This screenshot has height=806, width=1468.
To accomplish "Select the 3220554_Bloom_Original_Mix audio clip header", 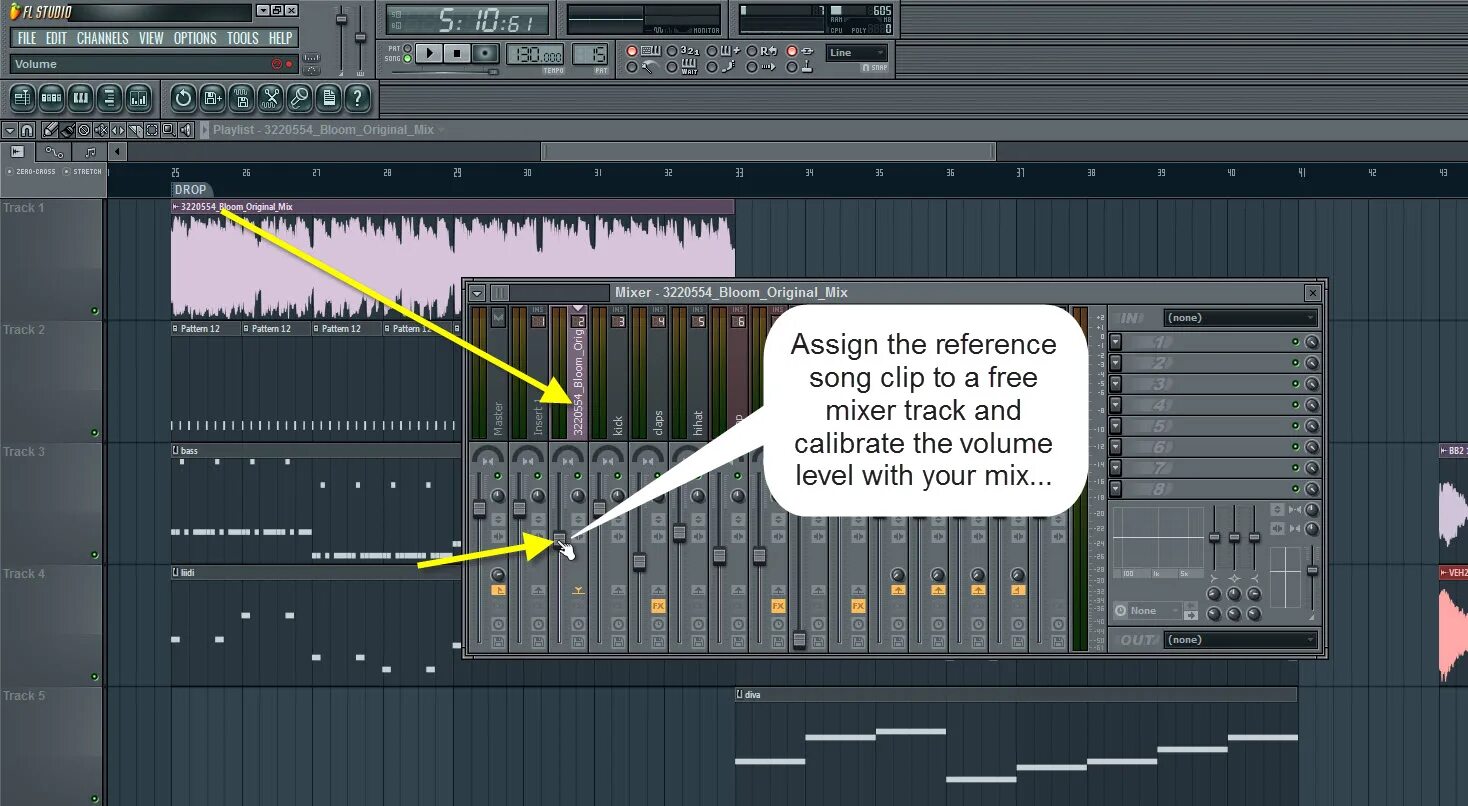I will pyautogui.click(x=452, y=207).
